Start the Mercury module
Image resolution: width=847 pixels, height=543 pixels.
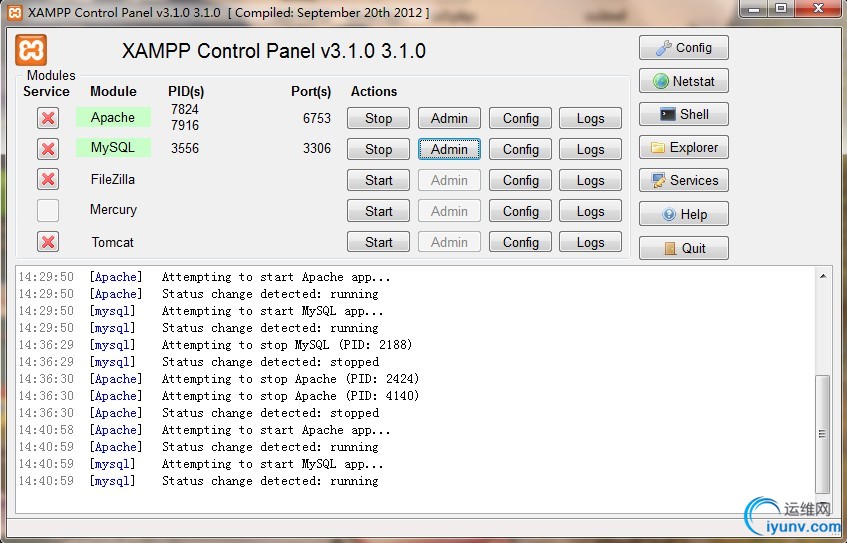(378, 211)
